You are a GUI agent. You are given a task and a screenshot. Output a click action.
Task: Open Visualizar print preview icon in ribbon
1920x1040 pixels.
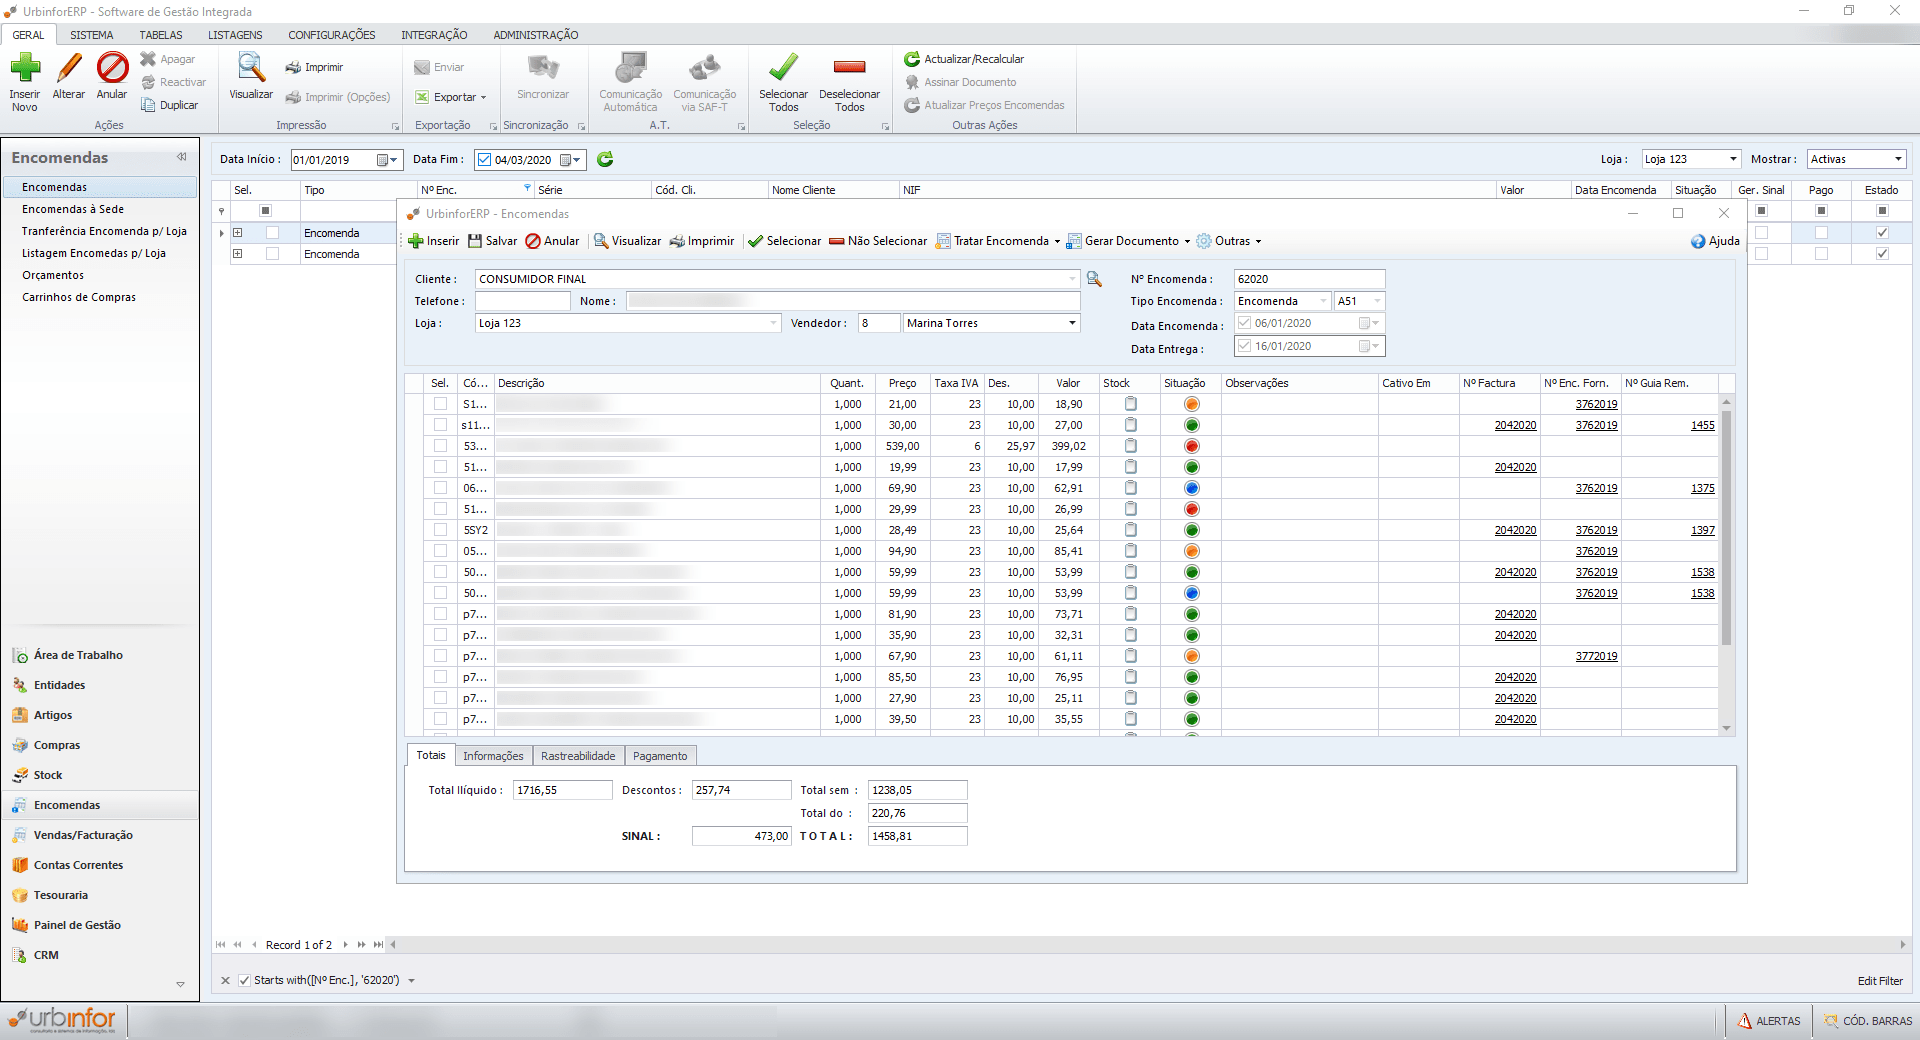pos(251,69)
